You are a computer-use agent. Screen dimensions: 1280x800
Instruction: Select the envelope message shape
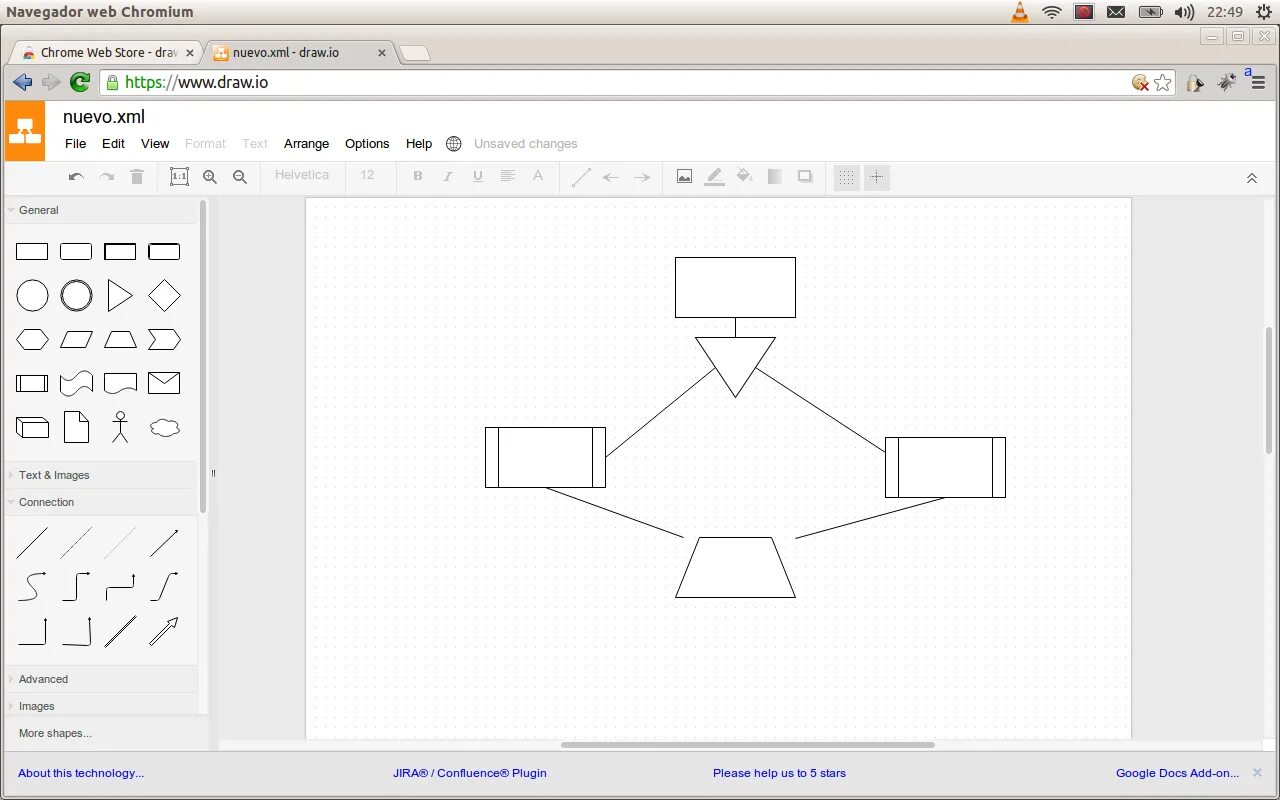[x=164, y=382]
